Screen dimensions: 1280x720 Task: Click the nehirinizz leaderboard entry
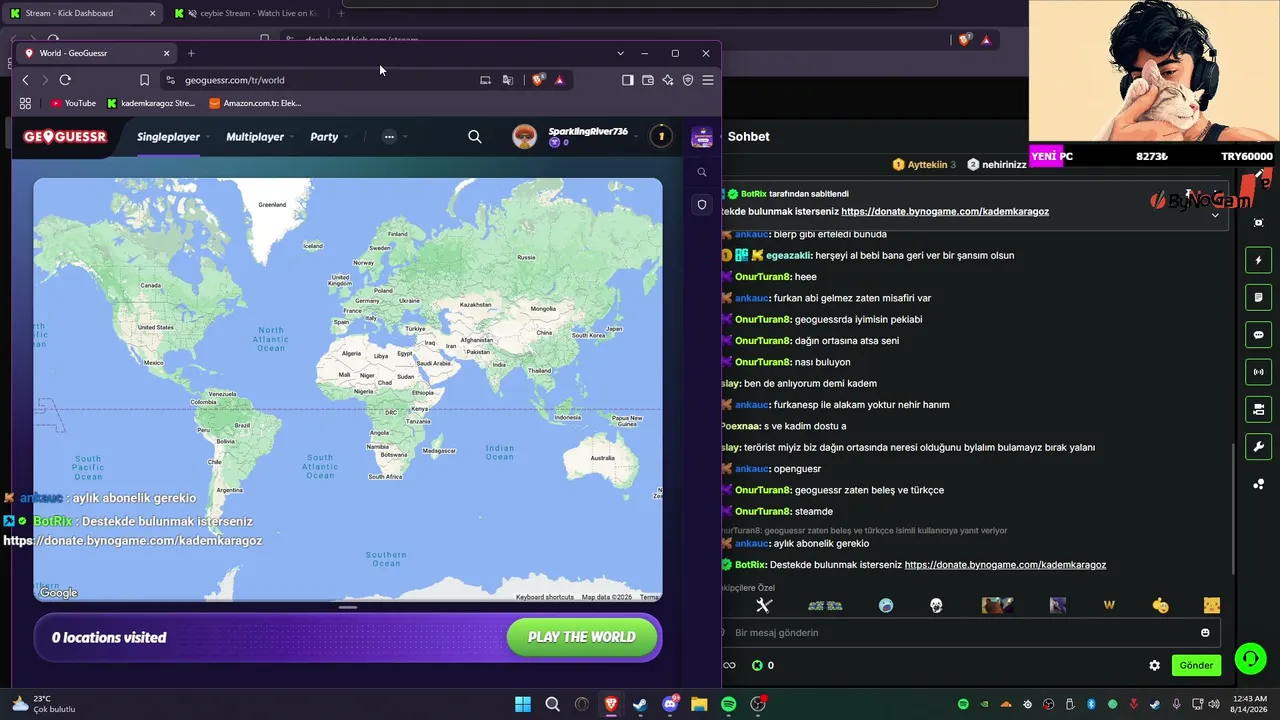(x=997, y=165)
